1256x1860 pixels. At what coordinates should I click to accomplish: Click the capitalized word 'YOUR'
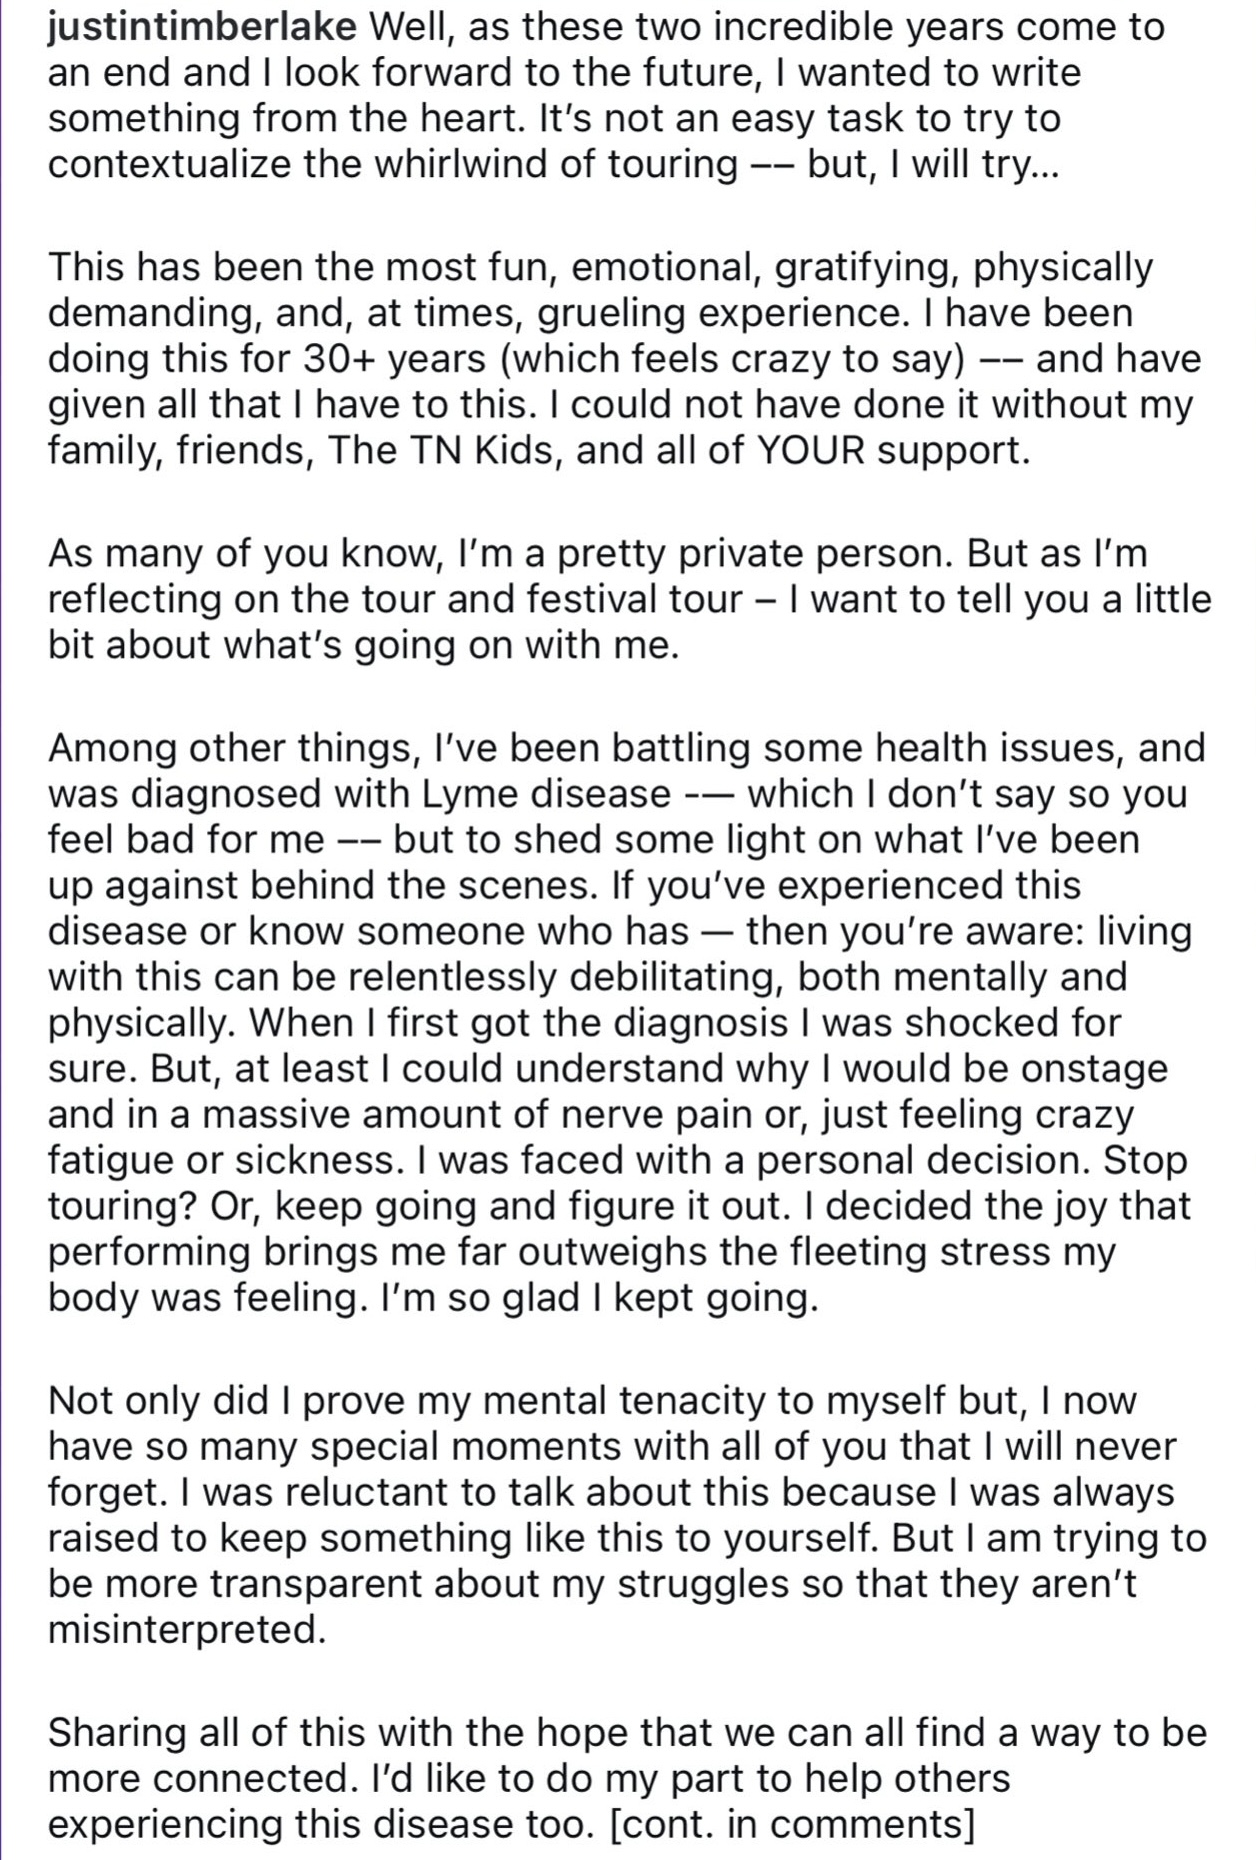810,451
